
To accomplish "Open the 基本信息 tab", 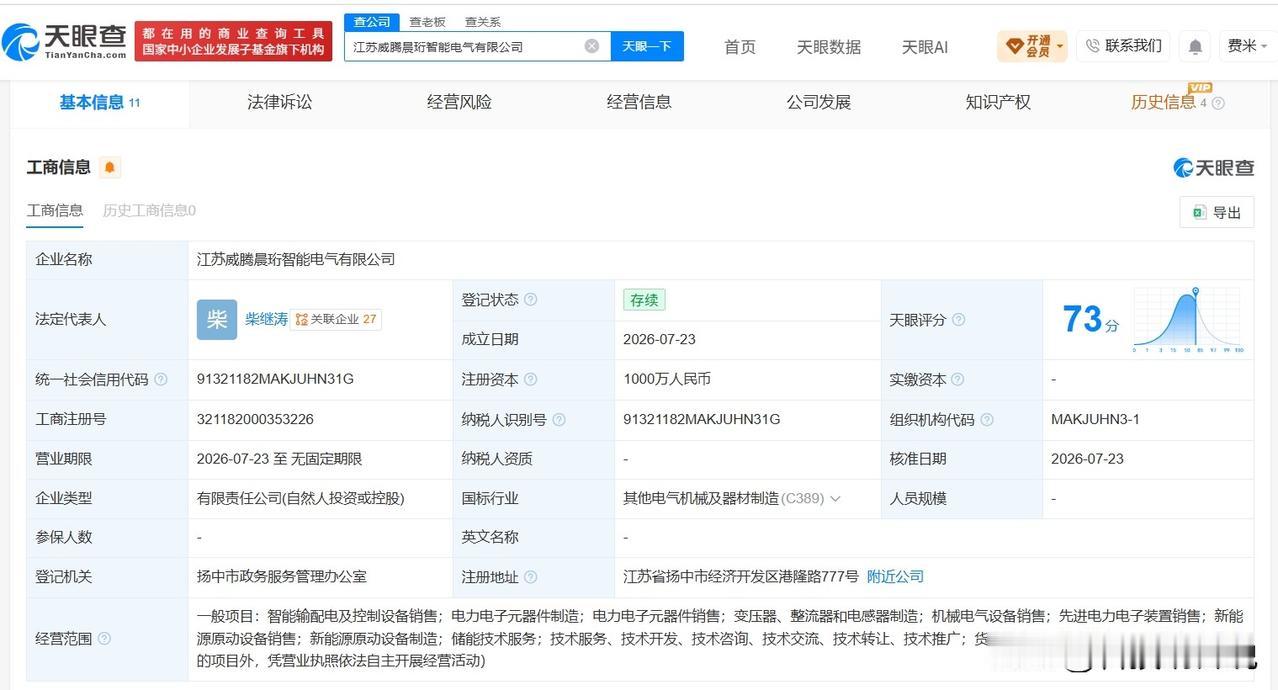I will coord(99,102).
